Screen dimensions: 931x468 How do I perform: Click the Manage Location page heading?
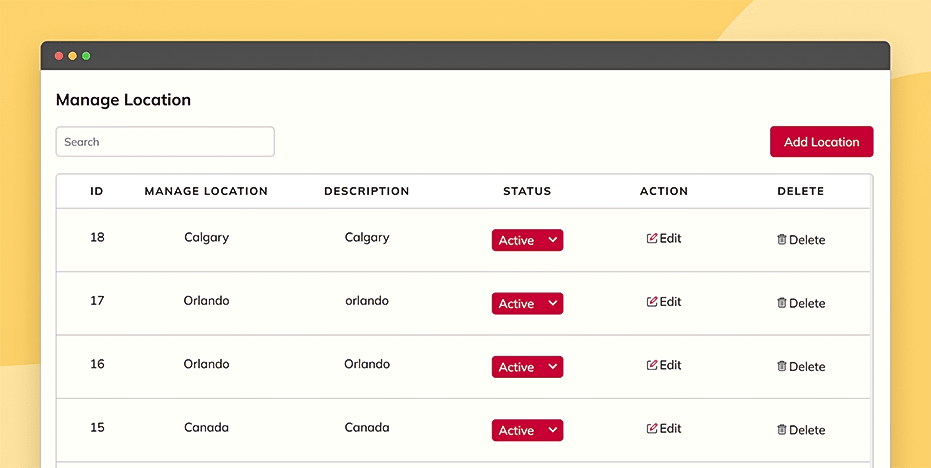[x=124, y=100]
